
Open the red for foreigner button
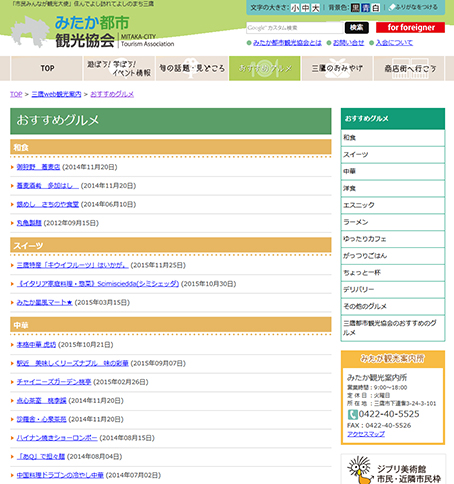pos(410,27)
